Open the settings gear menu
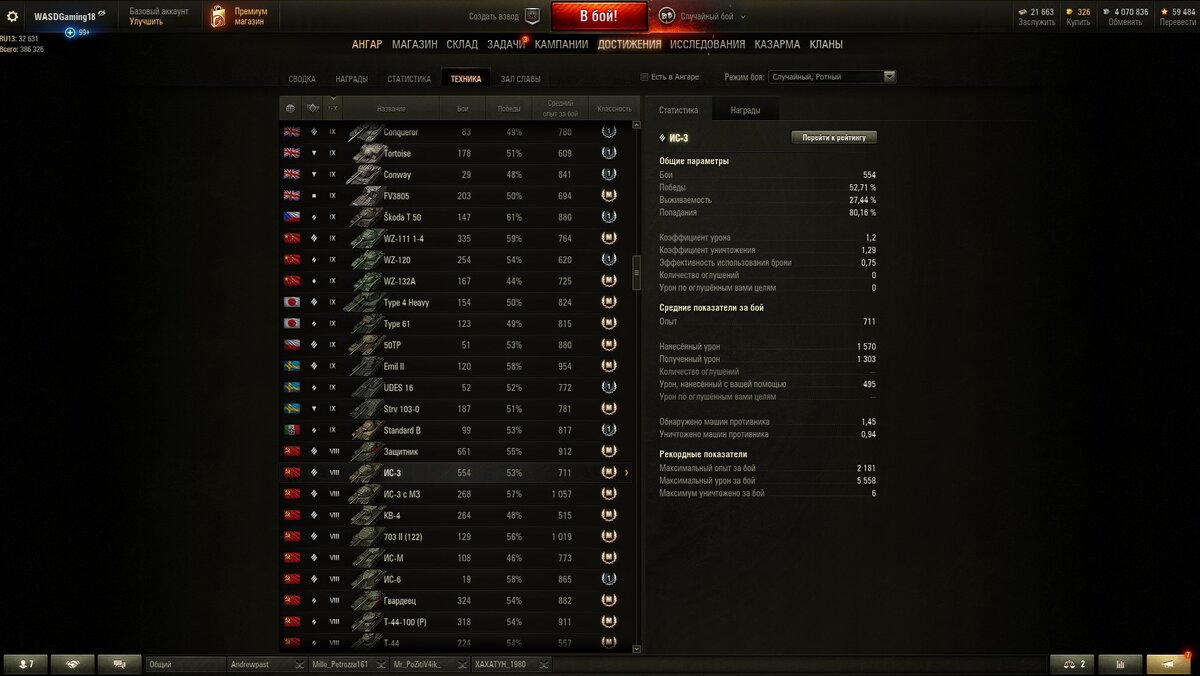 (x=13, y=16)
